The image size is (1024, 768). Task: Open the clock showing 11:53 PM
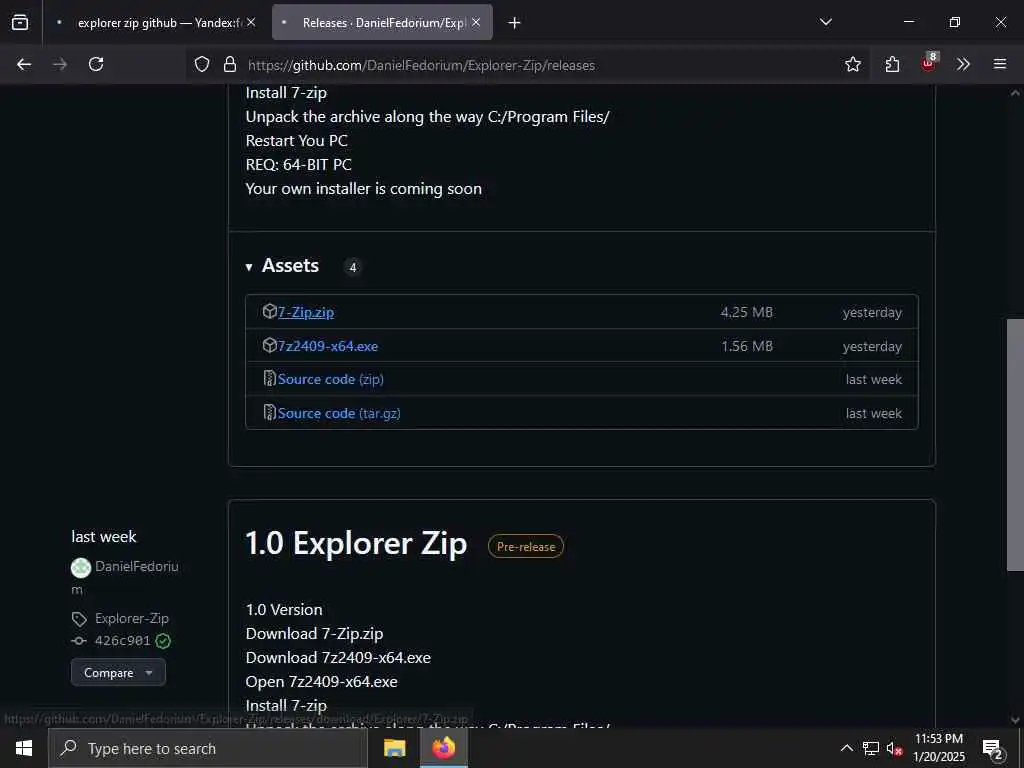click(938, 748)
